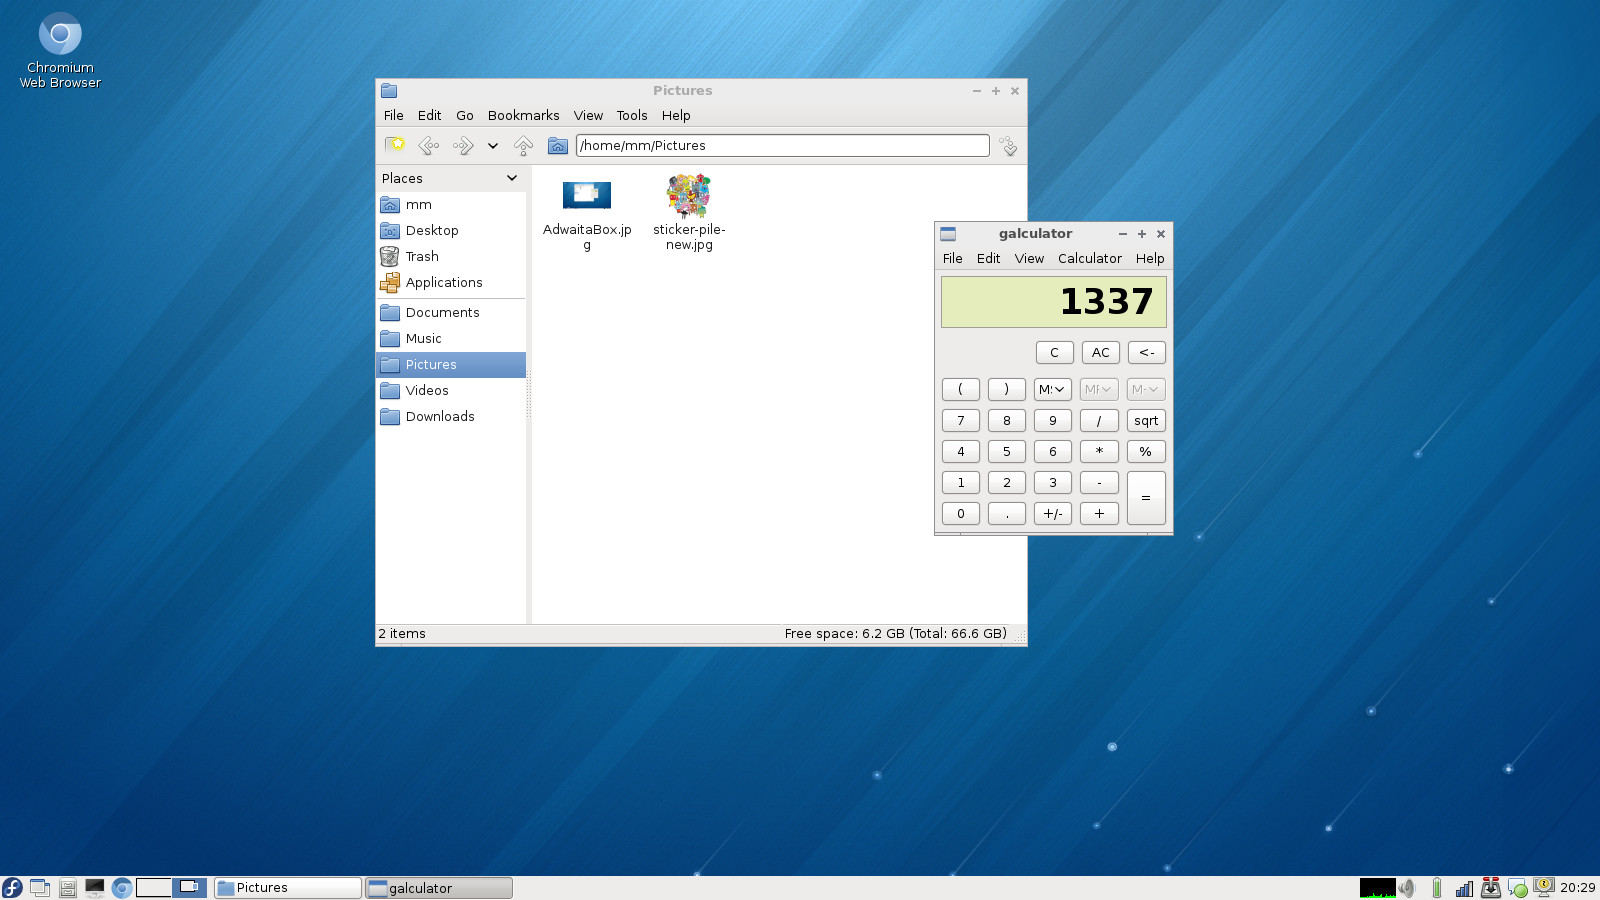1600x900 pixels.
Task: Click the 9 digit button
Action: pos(1053,420)
